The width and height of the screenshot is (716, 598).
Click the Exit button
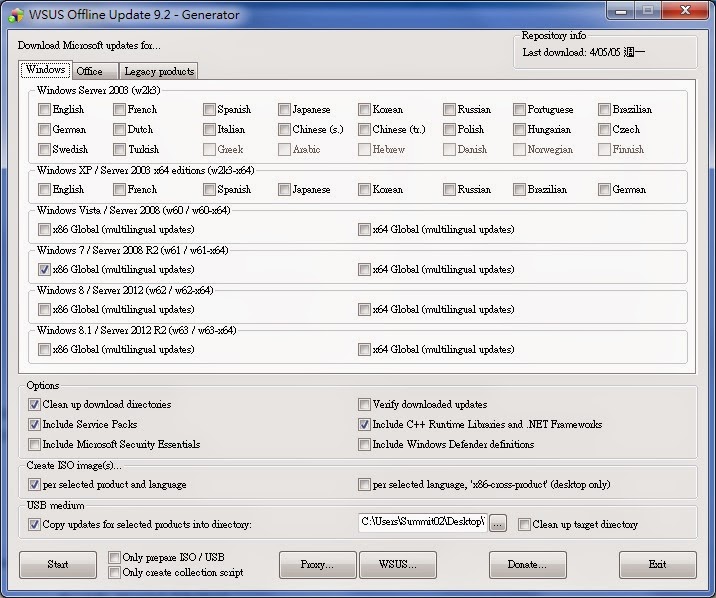658,565
